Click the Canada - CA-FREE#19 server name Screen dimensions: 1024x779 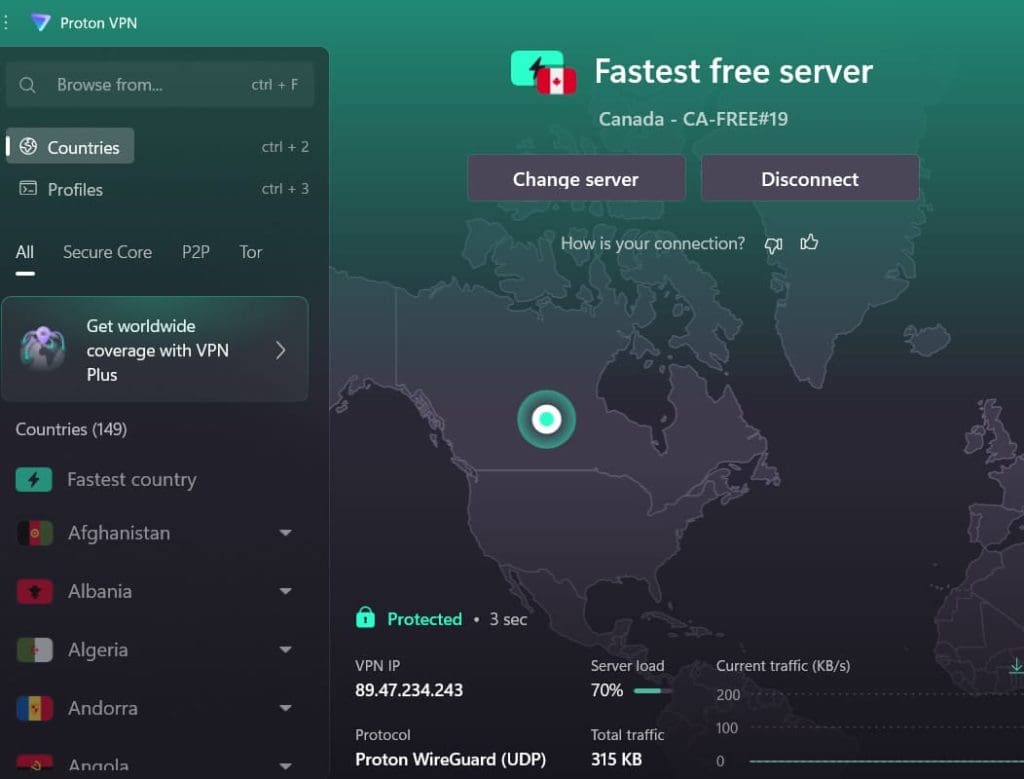[693, 119]
